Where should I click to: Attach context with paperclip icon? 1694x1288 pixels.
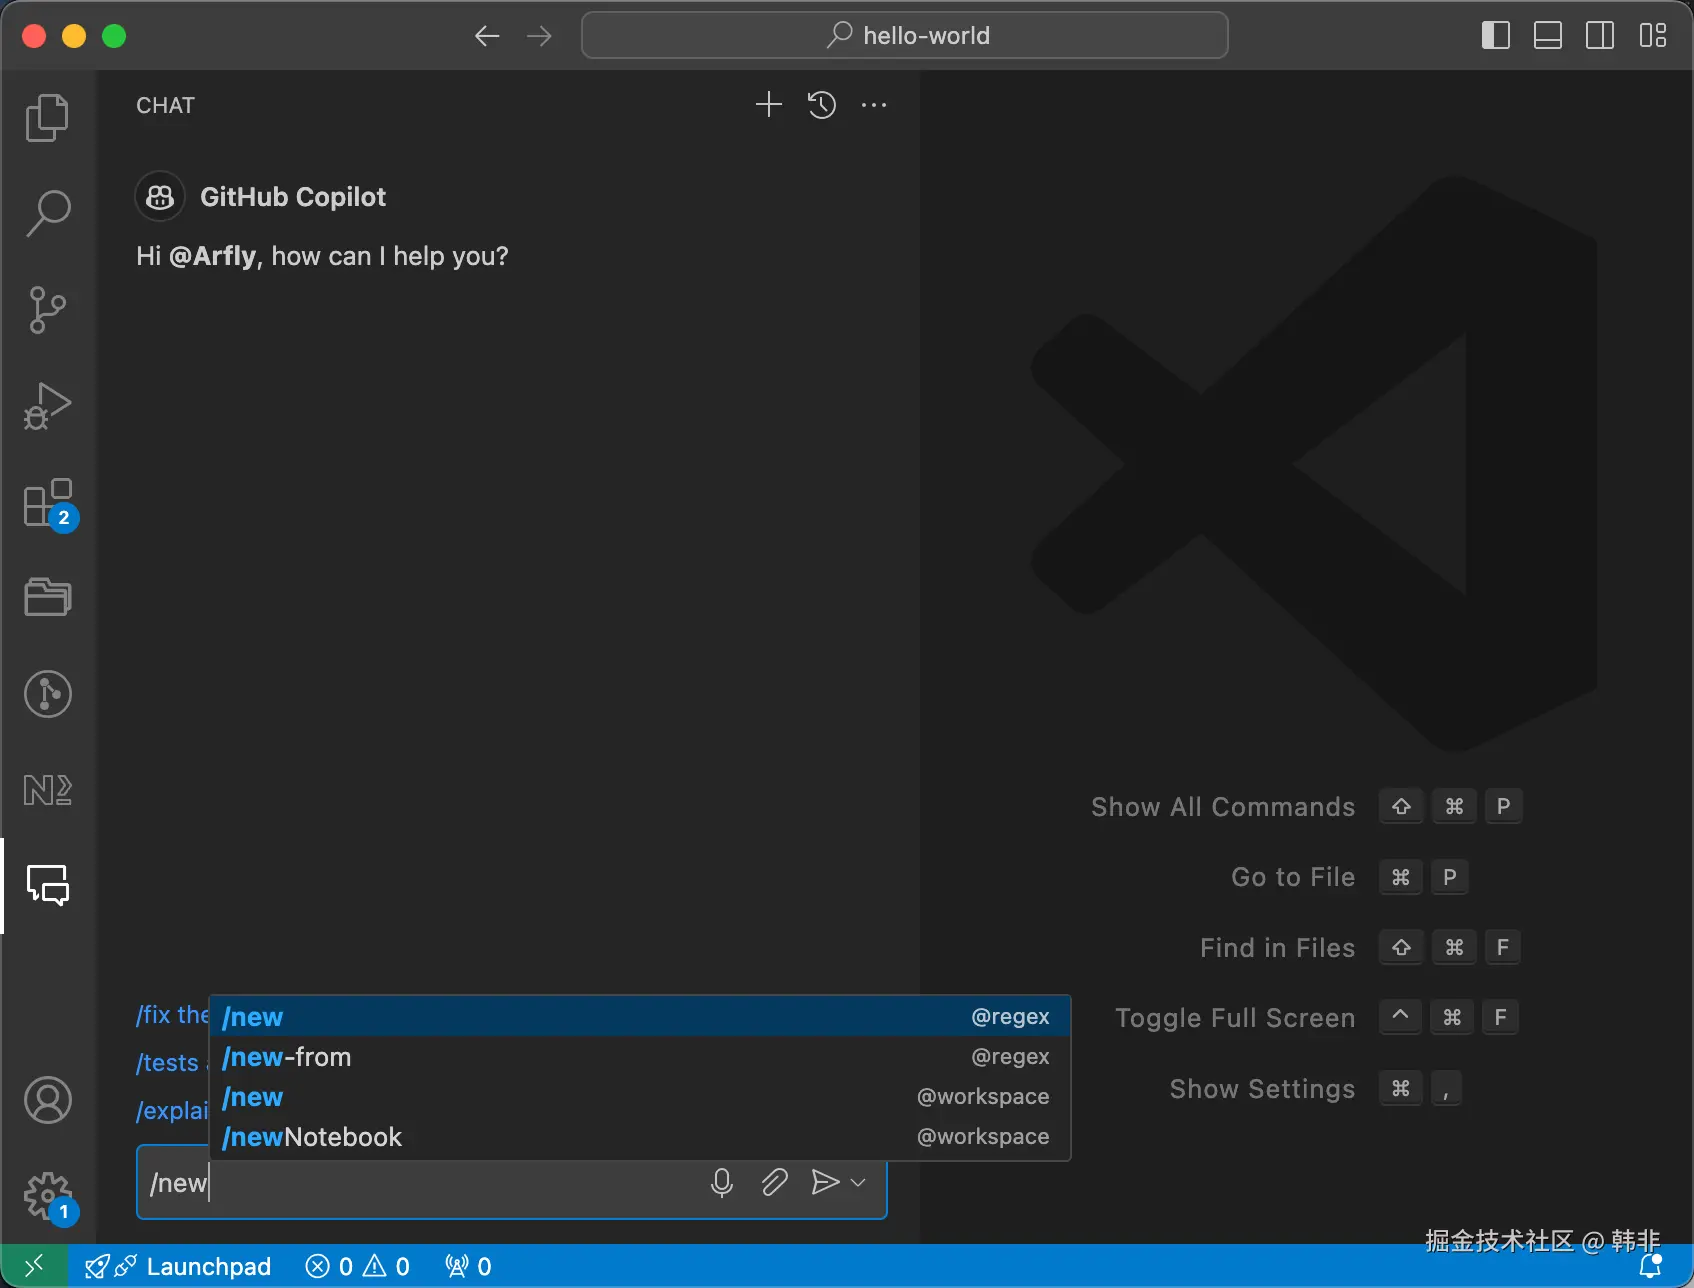[774, 1183]
